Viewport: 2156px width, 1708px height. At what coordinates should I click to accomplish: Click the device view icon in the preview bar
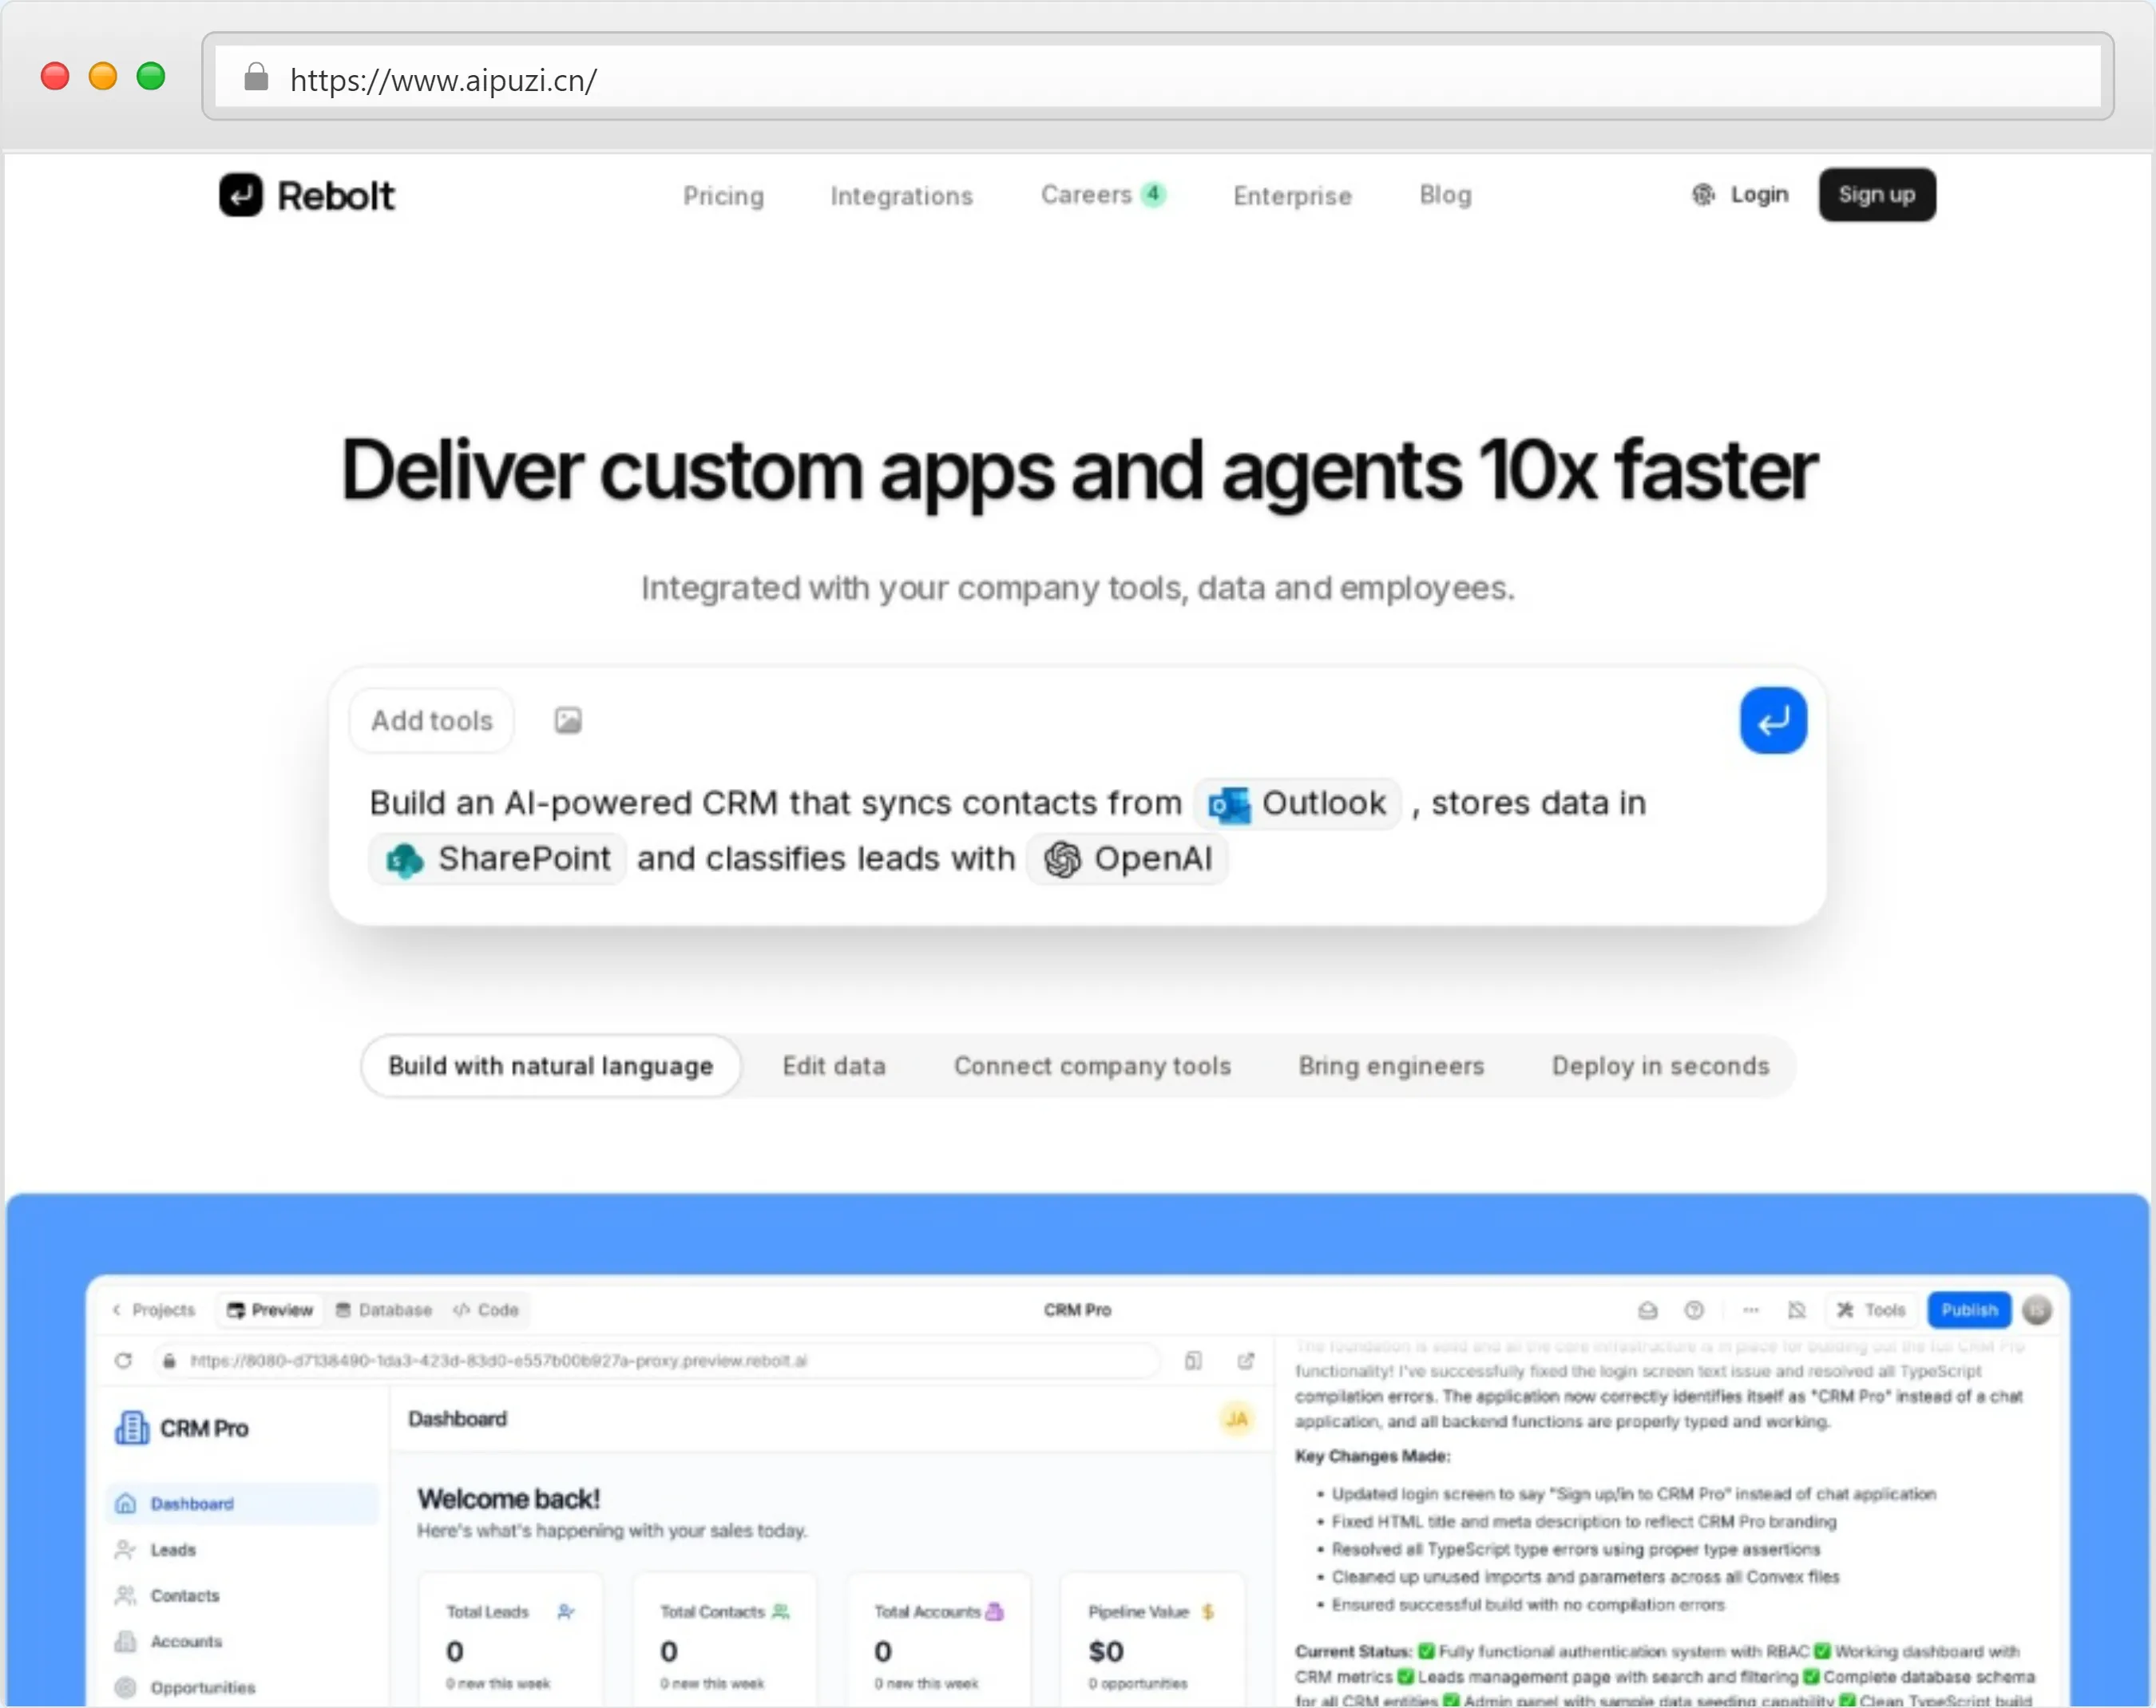(x=1193, y=1361)
